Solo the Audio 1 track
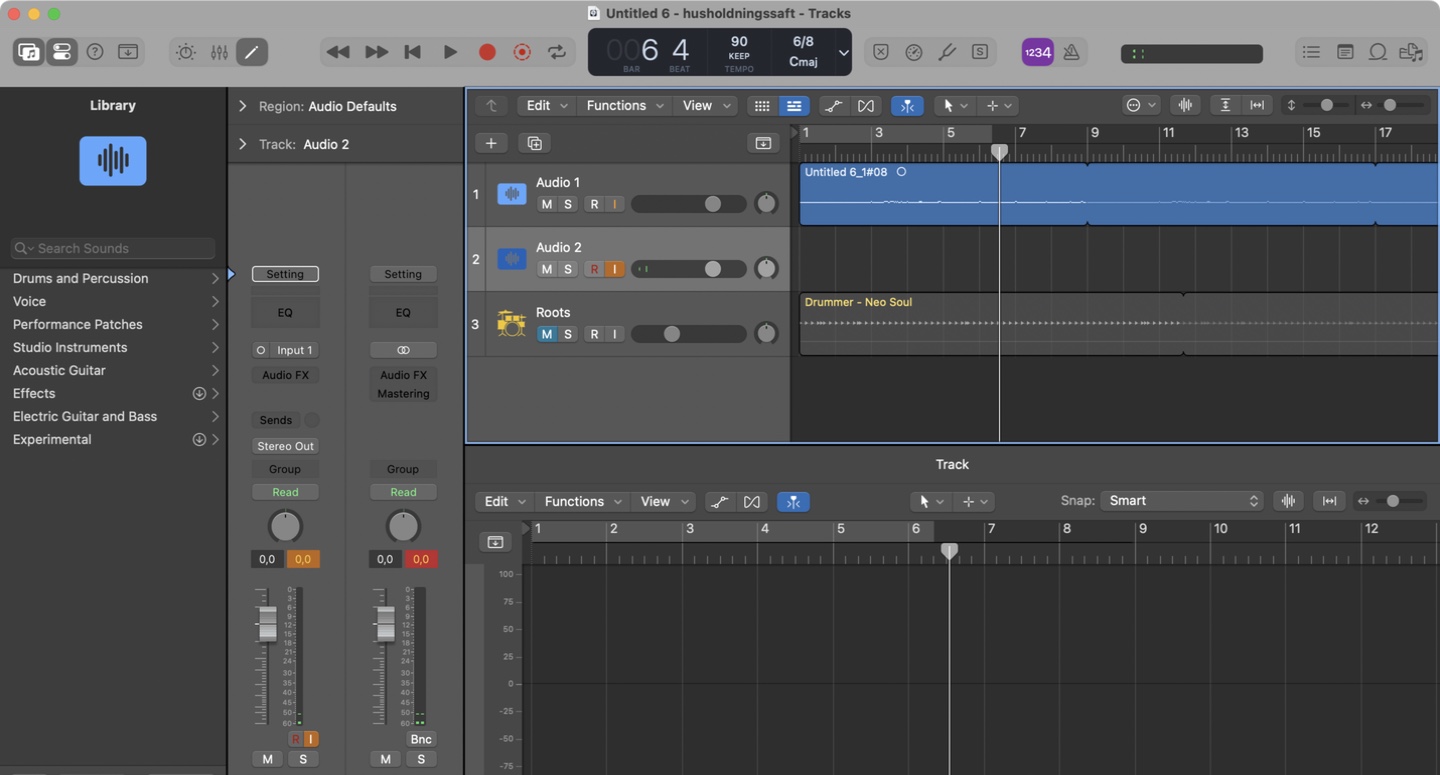This screenshot has height=775, width=1440. tap(568, 204)
